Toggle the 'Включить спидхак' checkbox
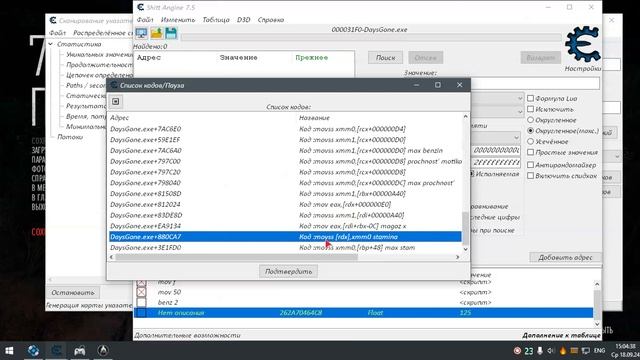Image resolution: width=640 pixels, height=360 pixels. [x=530, y=176]
